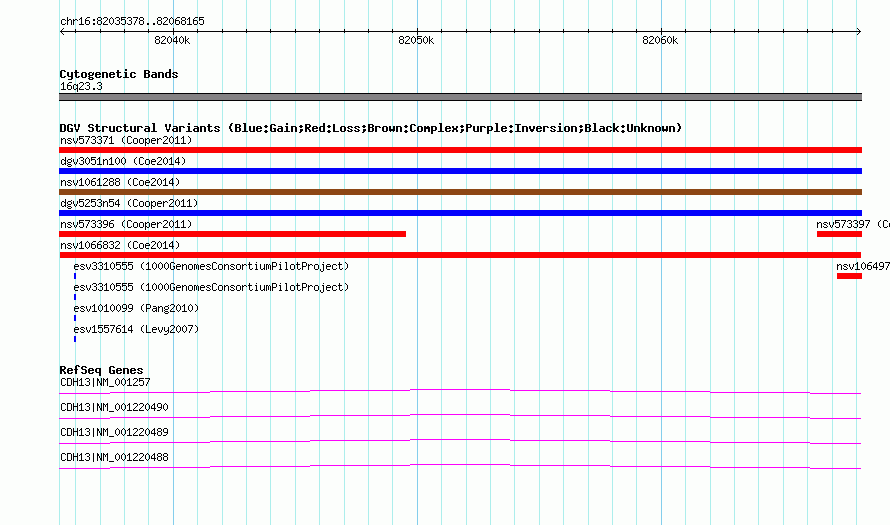Click the nsv1061288 (Coe2014) label
Screen dimensions: 890x525
[x=120, y=182]
